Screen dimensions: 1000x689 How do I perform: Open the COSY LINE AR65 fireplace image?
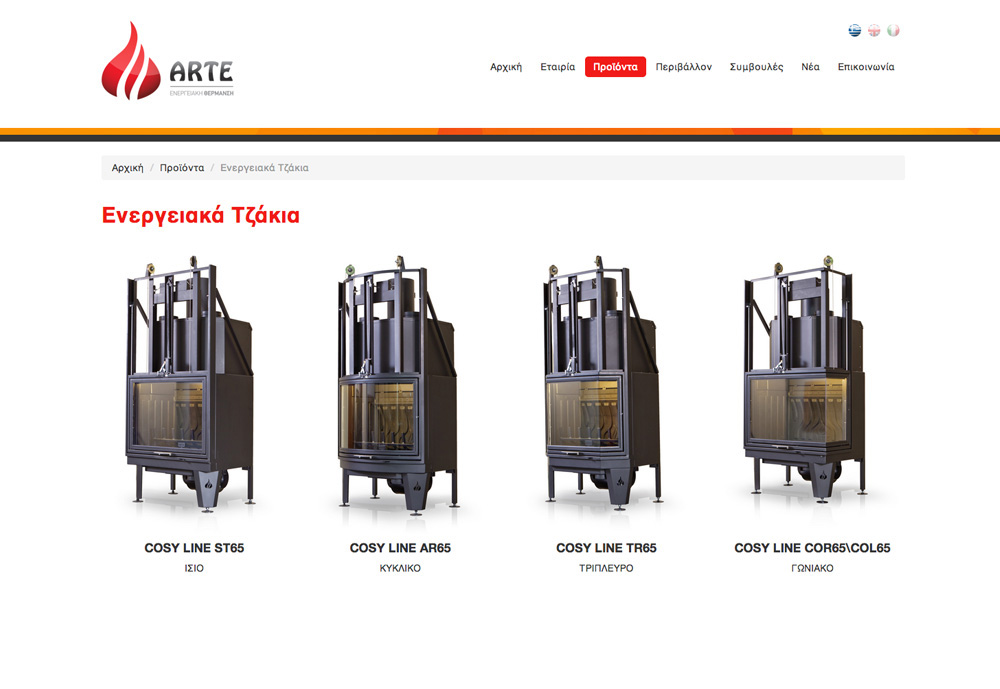tap(400, 385)
